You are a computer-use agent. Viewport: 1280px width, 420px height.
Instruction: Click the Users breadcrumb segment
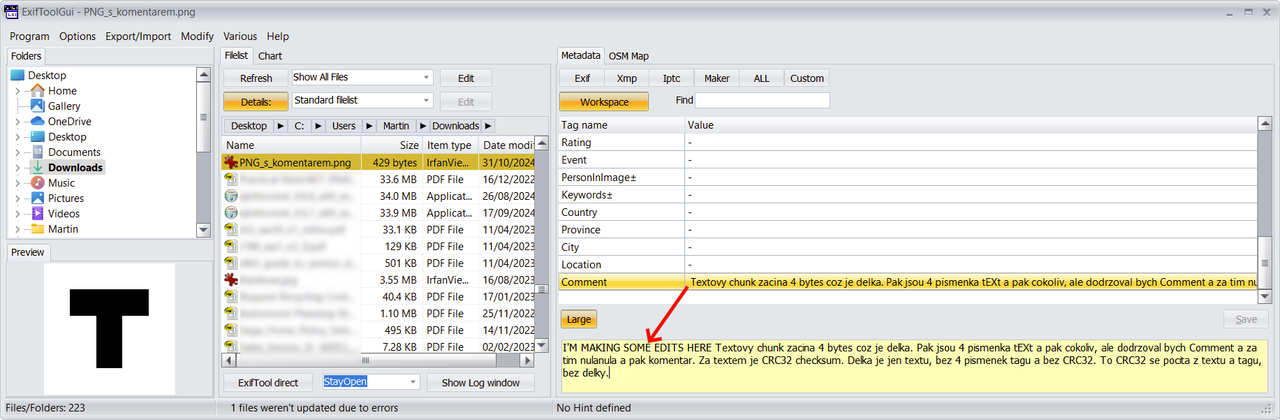pyautogui.click(x=344, y=126)
